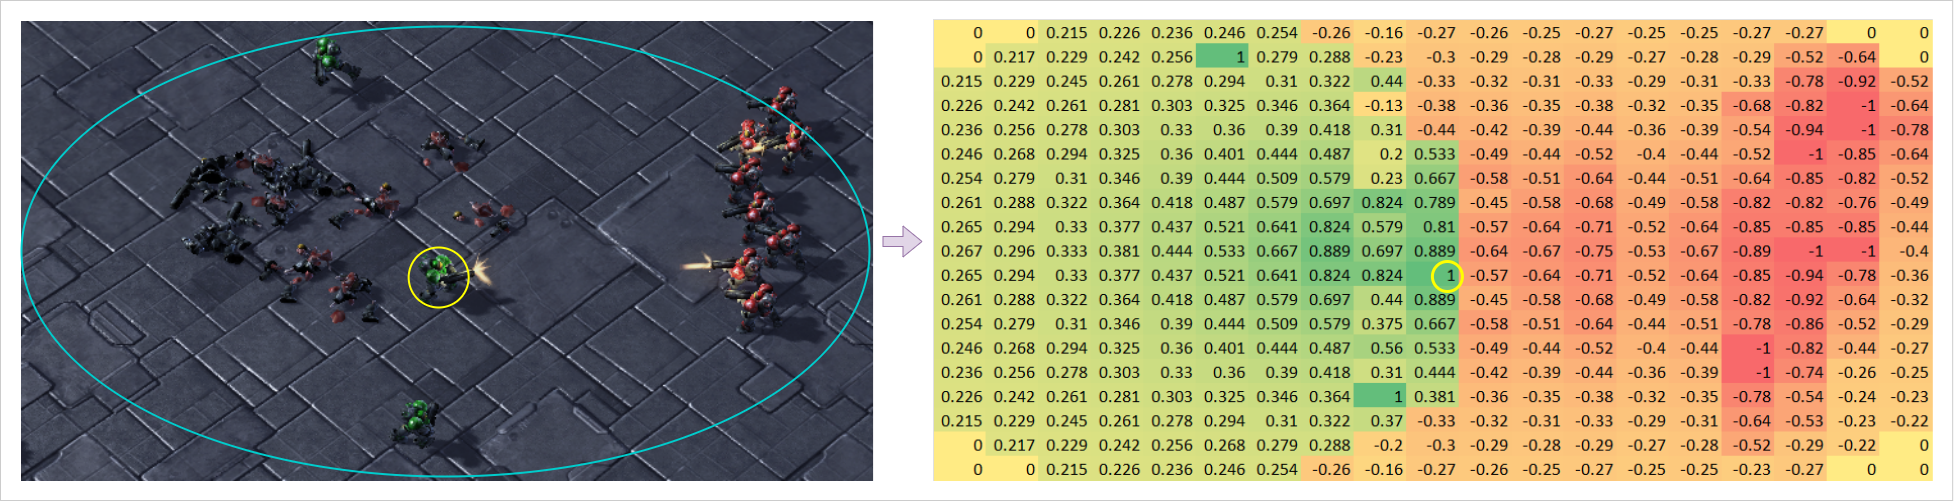Viewport: 1954px width, 502px height.
Task: Select the -0.53 cell beside -0.75
Action: pyautogui.click(x=1642, y=251)
